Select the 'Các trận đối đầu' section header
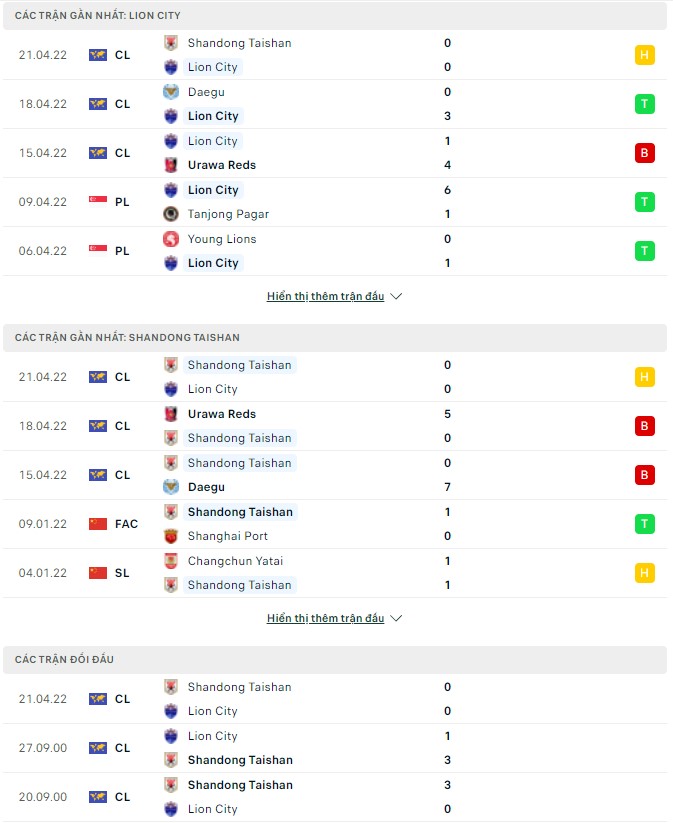Screen dimensions: 673x823 pyautogui.click(x=65, y=660)
